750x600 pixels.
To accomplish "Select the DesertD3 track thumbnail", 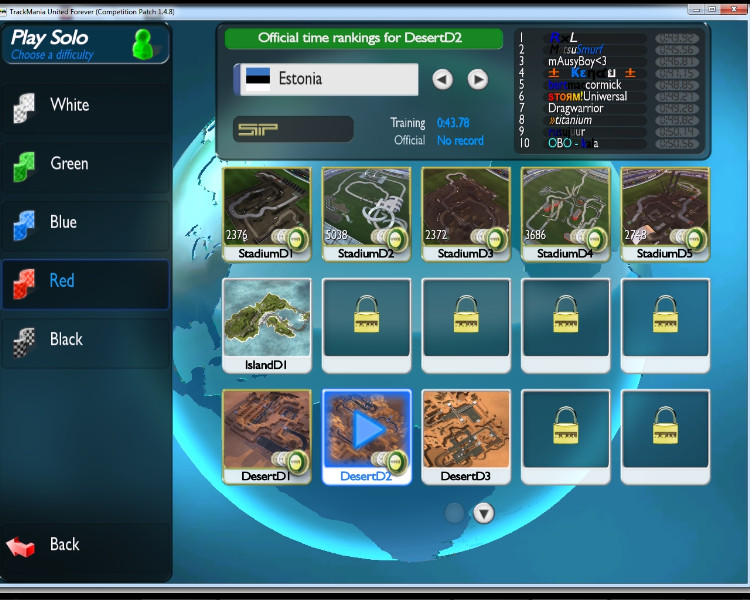I will tap(466, 430).
